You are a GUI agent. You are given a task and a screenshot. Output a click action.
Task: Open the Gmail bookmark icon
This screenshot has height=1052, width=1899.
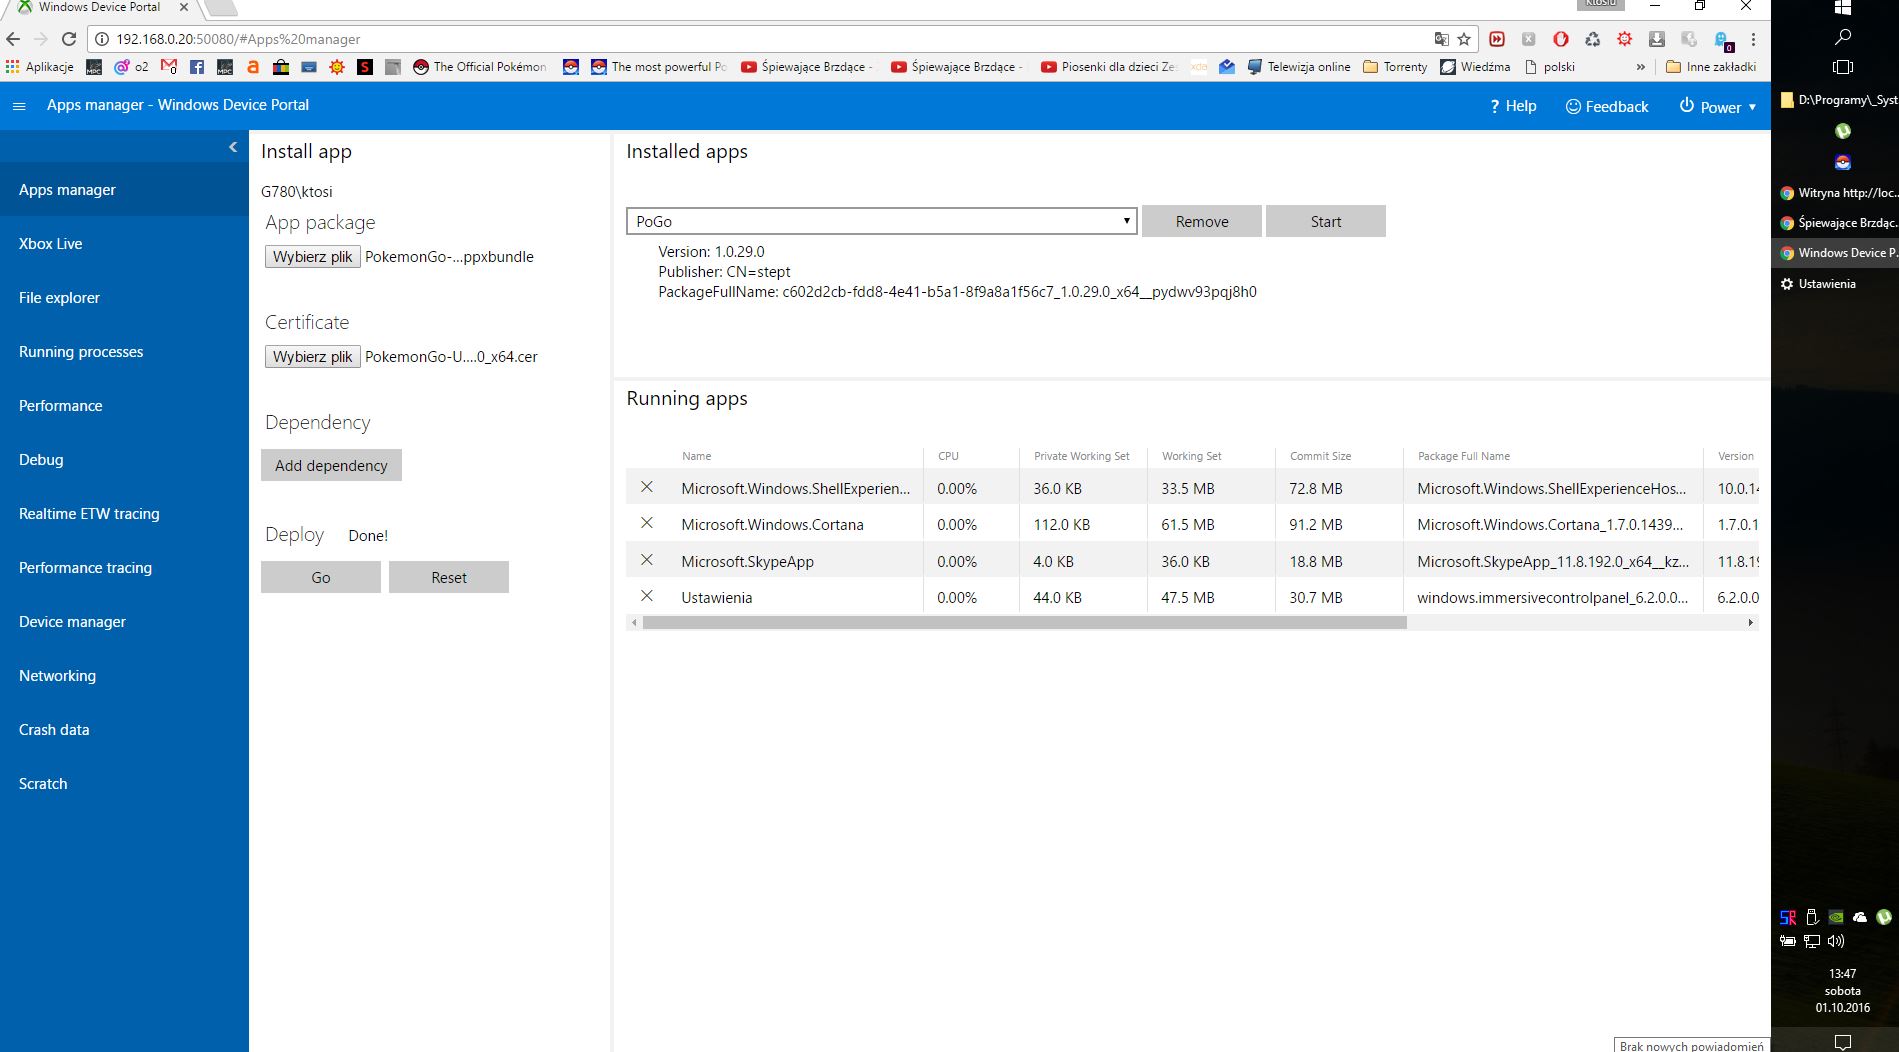169,67
